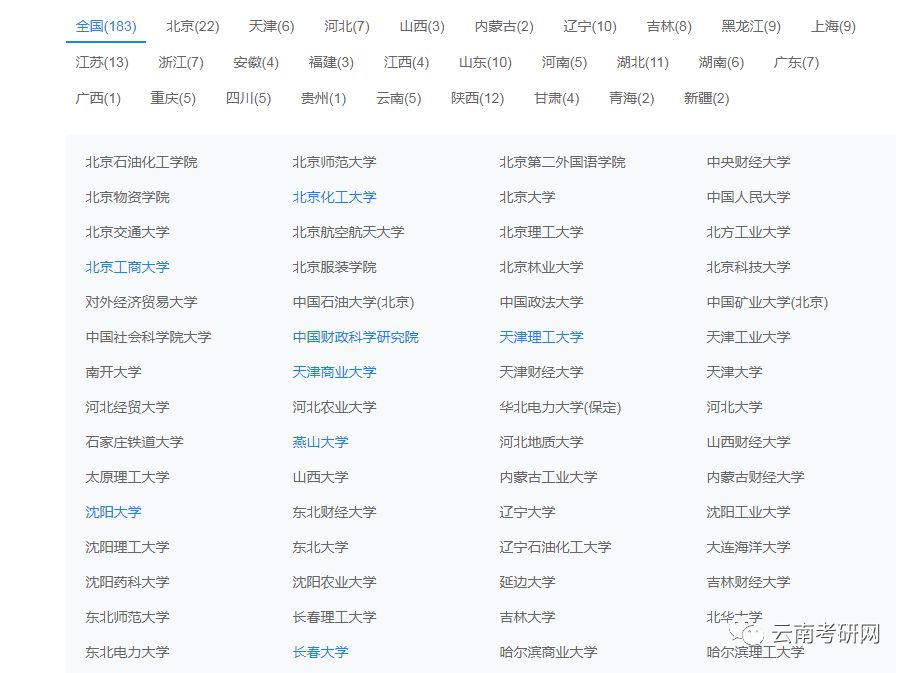
Task: Switch to the 新疆(2) tab
Action: point(706,99)
